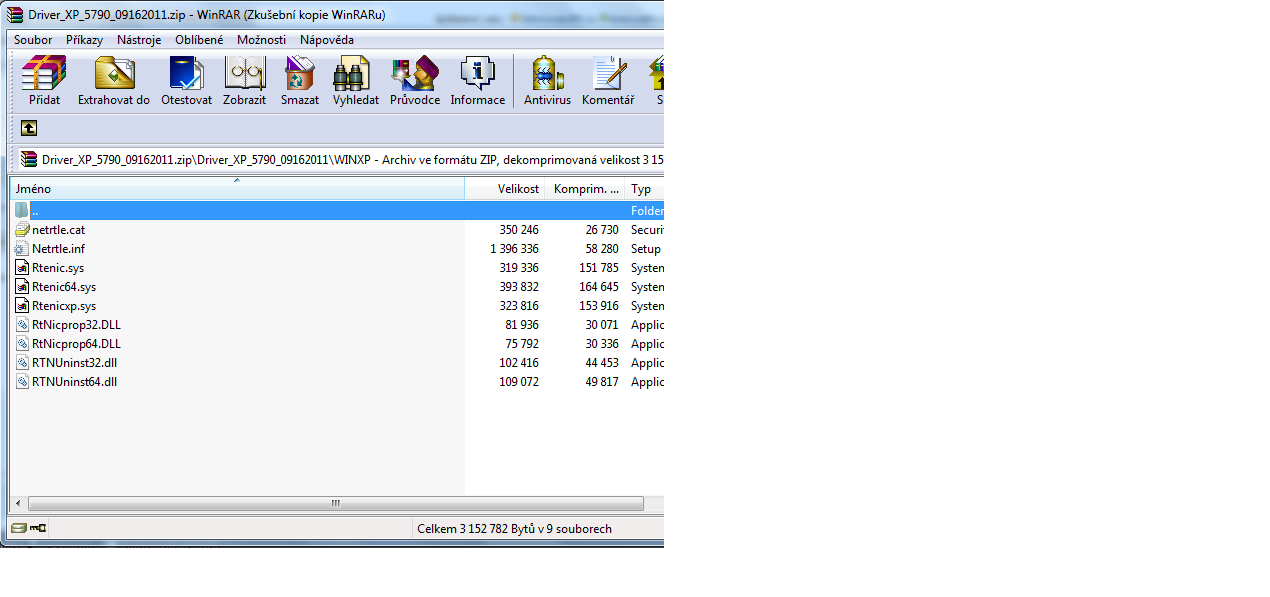Click the size value 1 396 336

[514, 249]
